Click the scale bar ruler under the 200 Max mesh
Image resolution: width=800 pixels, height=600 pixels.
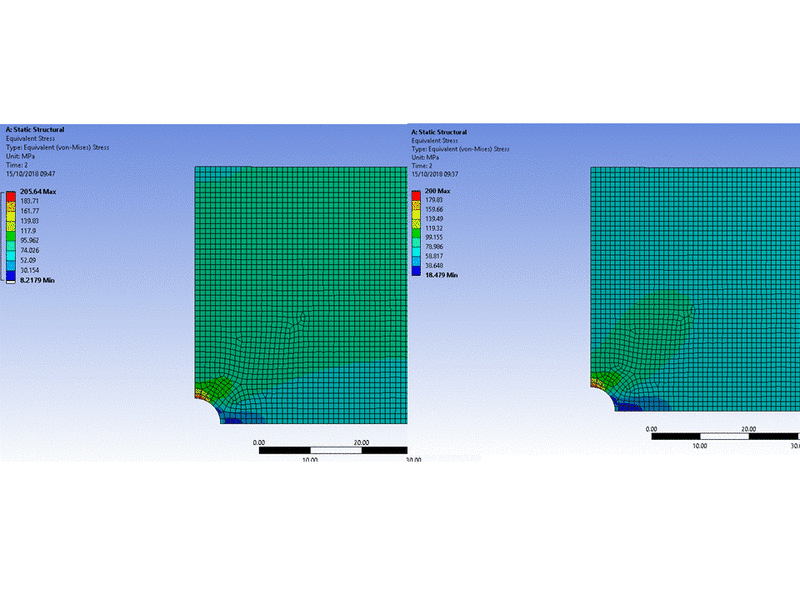tap(726, 436)
